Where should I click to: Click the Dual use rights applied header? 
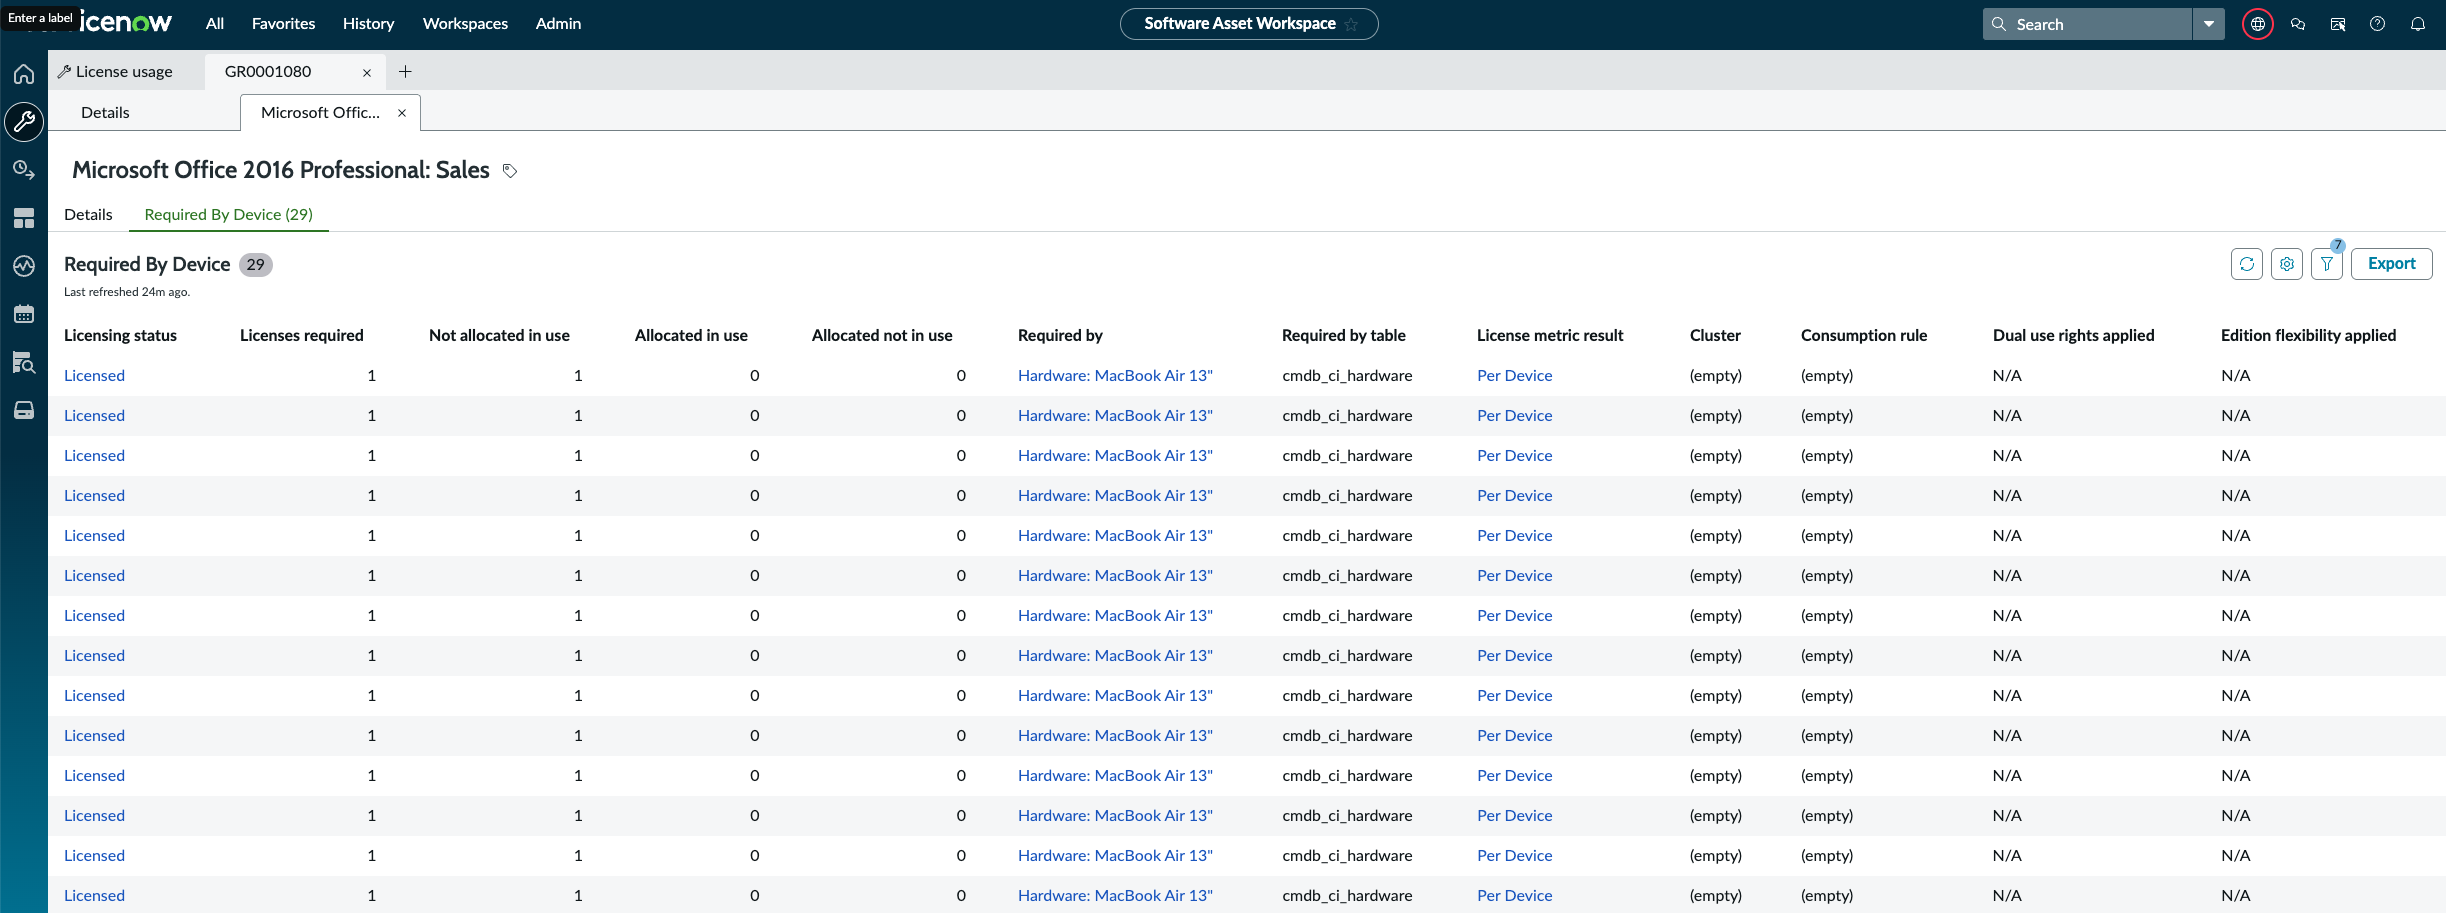click(x=2074, y=335)
